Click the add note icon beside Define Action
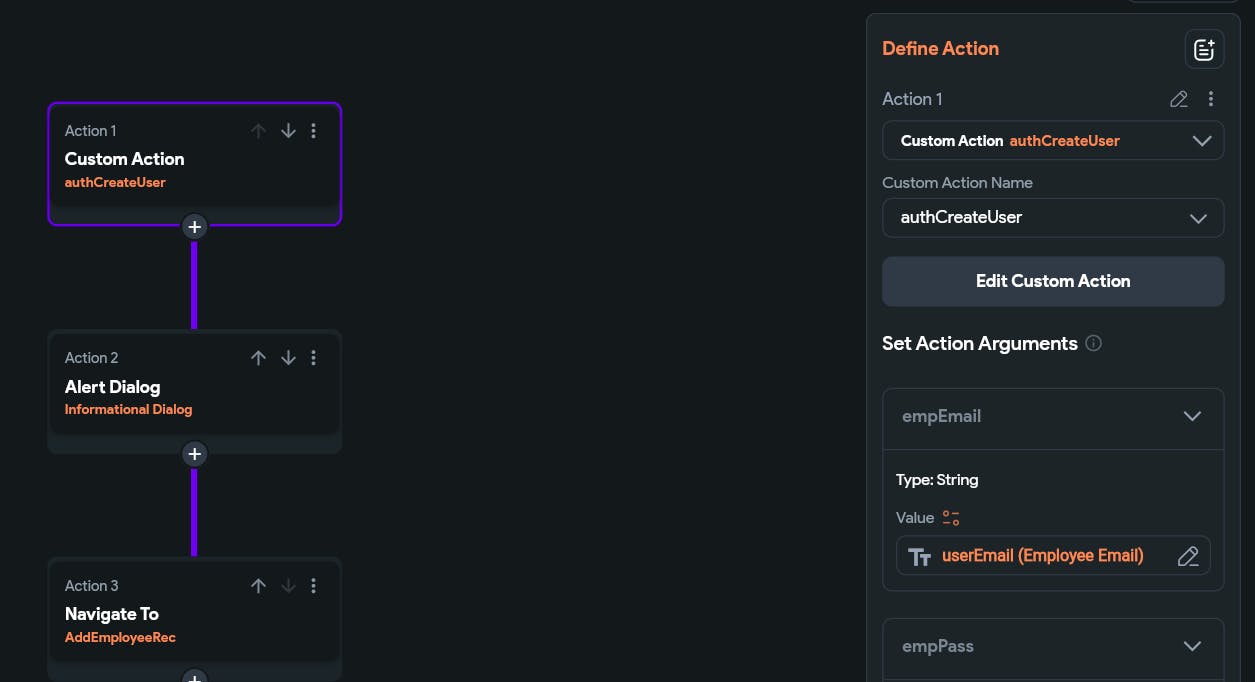 pos(1204,49)
